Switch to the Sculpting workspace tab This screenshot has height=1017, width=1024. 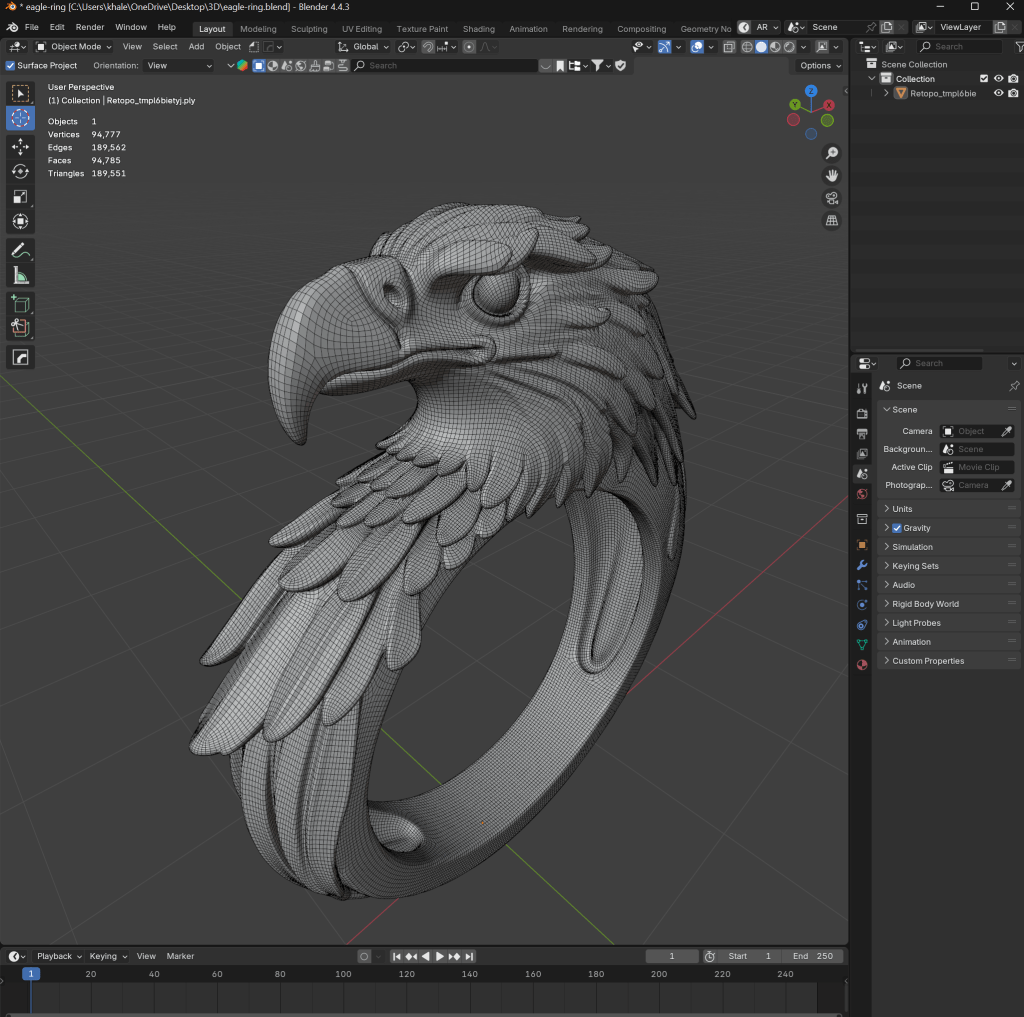[309, 29]
